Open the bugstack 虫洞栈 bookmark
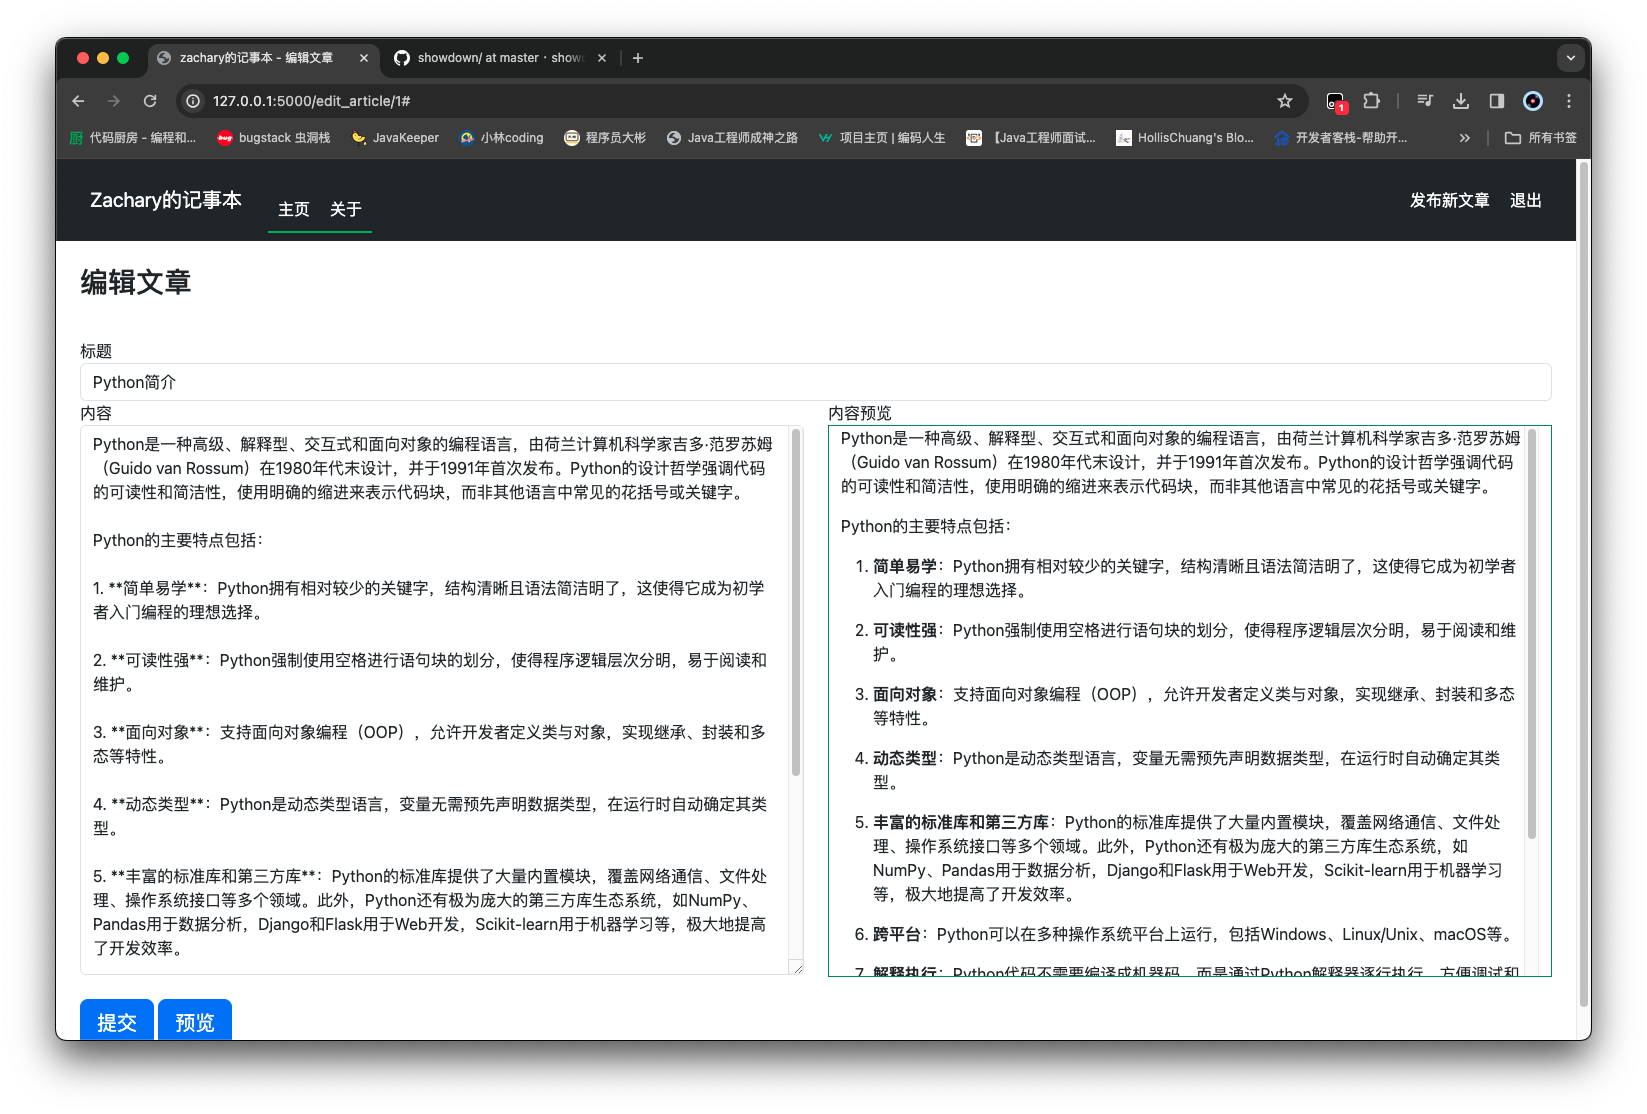 (273, 138)
